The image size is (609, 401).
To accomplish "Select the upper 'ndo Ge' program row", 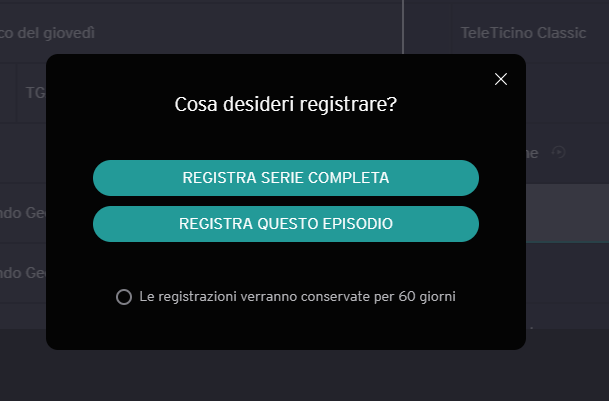I will [22, 213].
